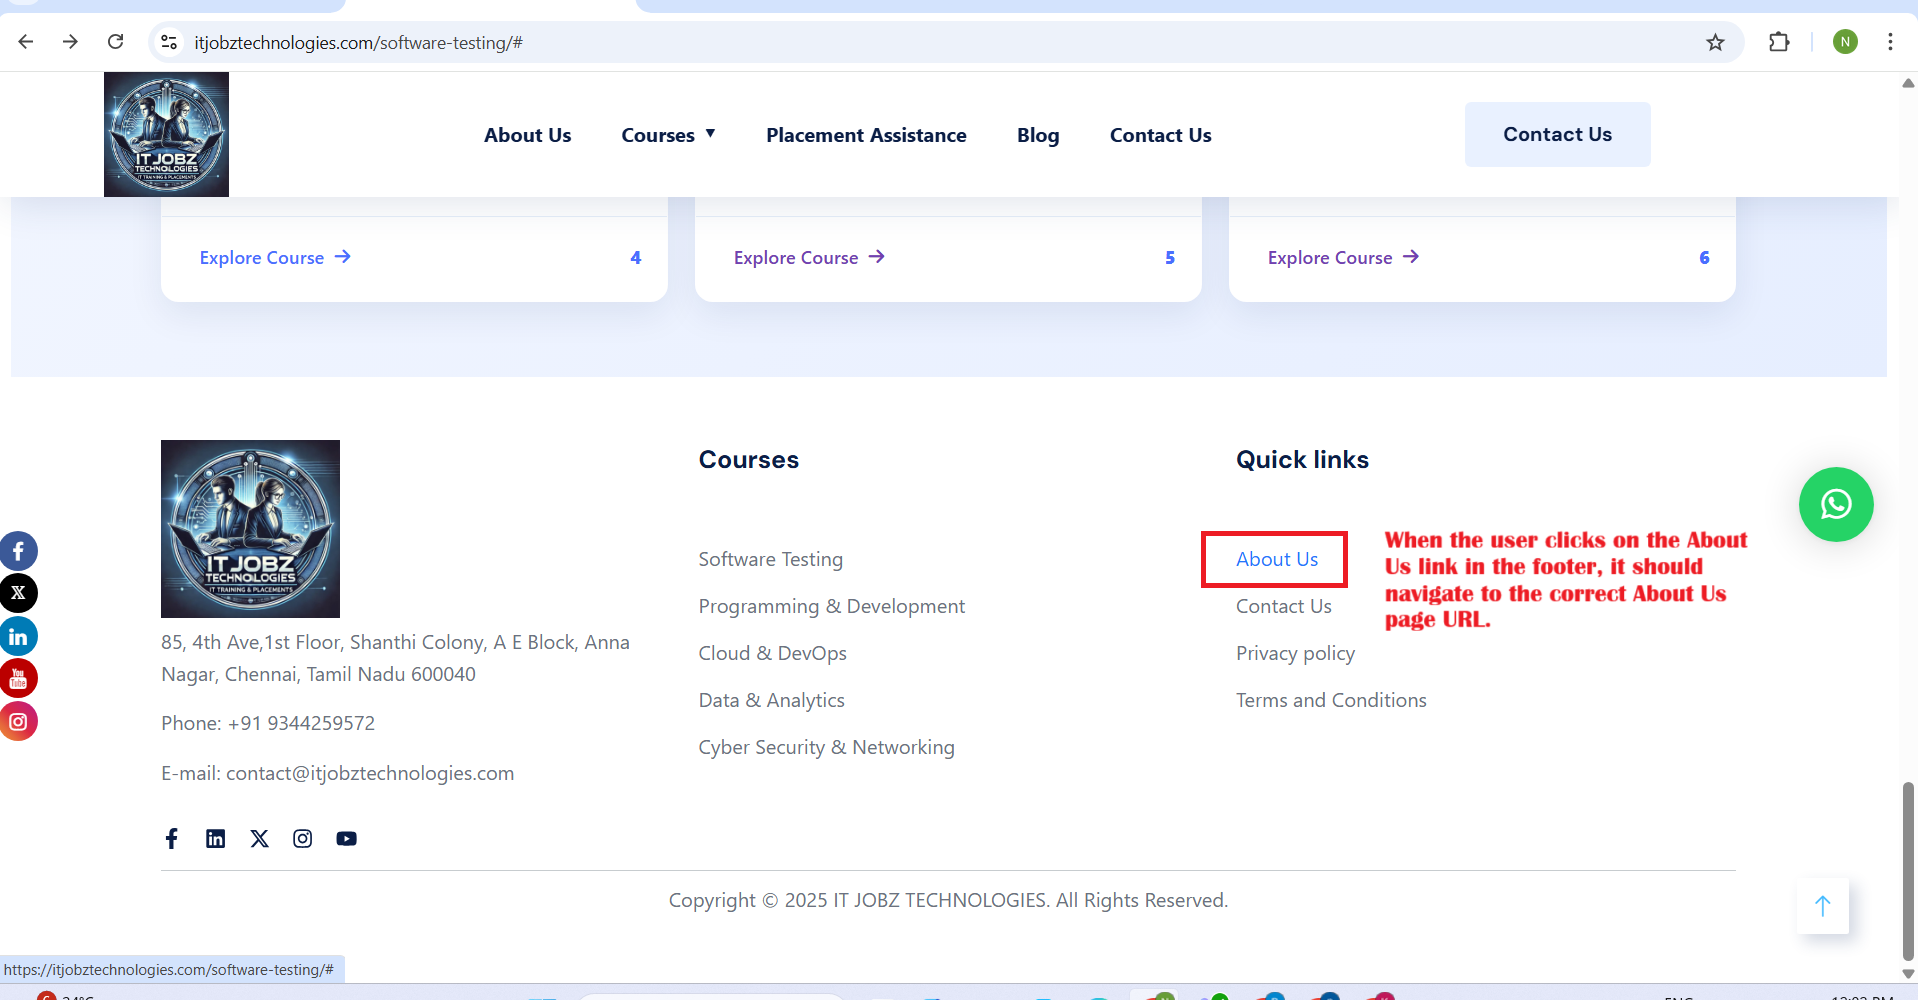The width and height of the screenshot is (1918, 1000).
Task: Open Chrome's three-dot menu
Action: pyautogui.click(x=1889, y=42)
